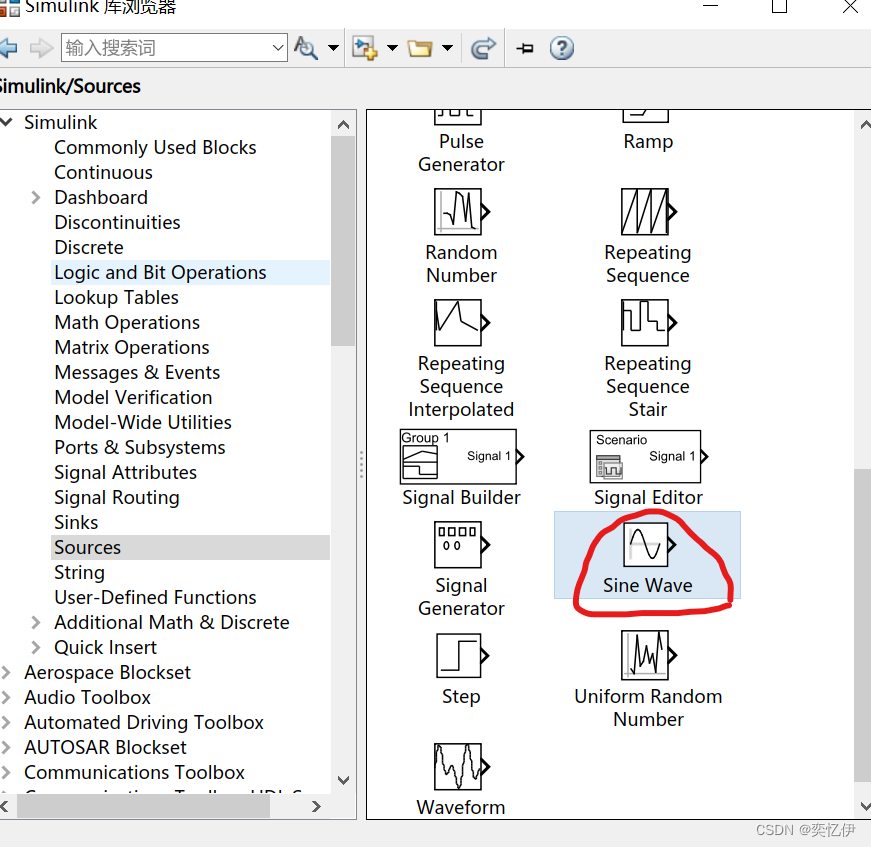The height and width of the screenshot is (847, 871).
Task: Open the Model-Wide Utilities library
Action: pyautogui.click(x=143, y=422)
